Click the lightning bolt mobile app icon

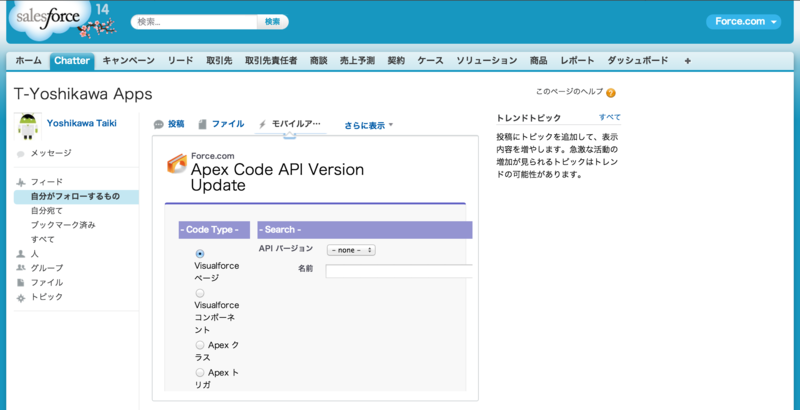point(262,124)
